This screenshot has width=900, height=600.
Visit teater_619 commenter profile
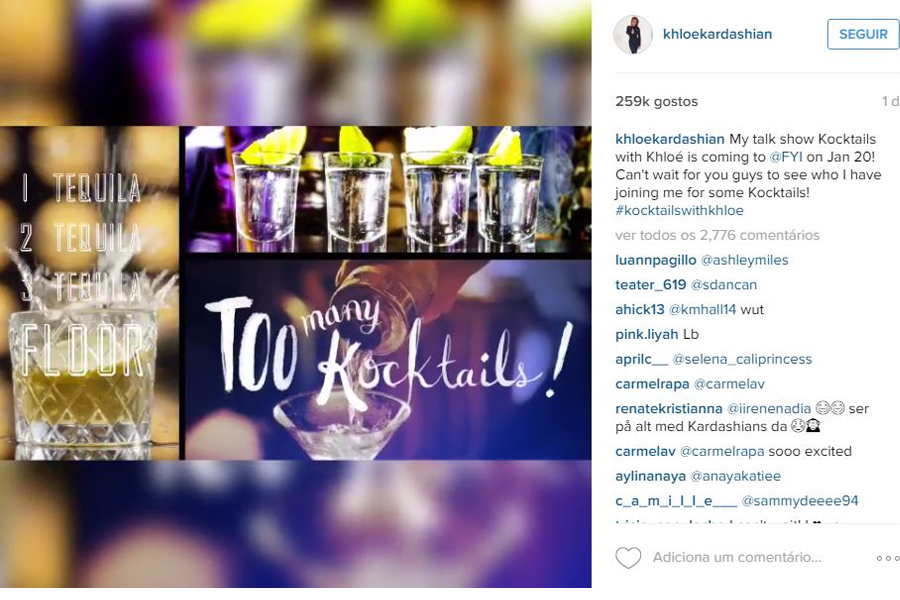coord(650,285)
